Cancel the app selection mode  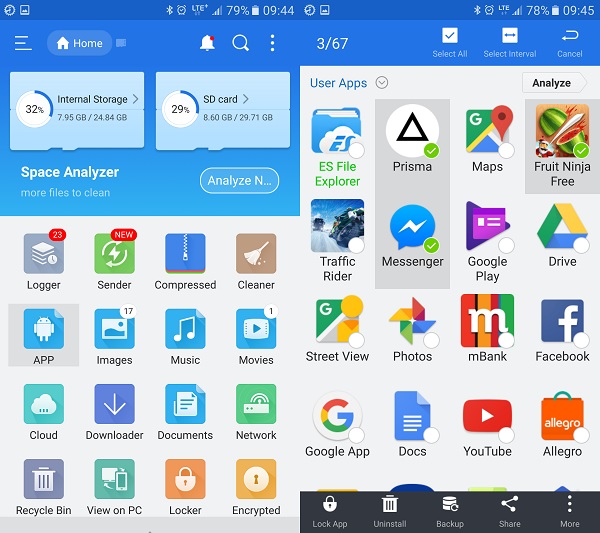569,42
